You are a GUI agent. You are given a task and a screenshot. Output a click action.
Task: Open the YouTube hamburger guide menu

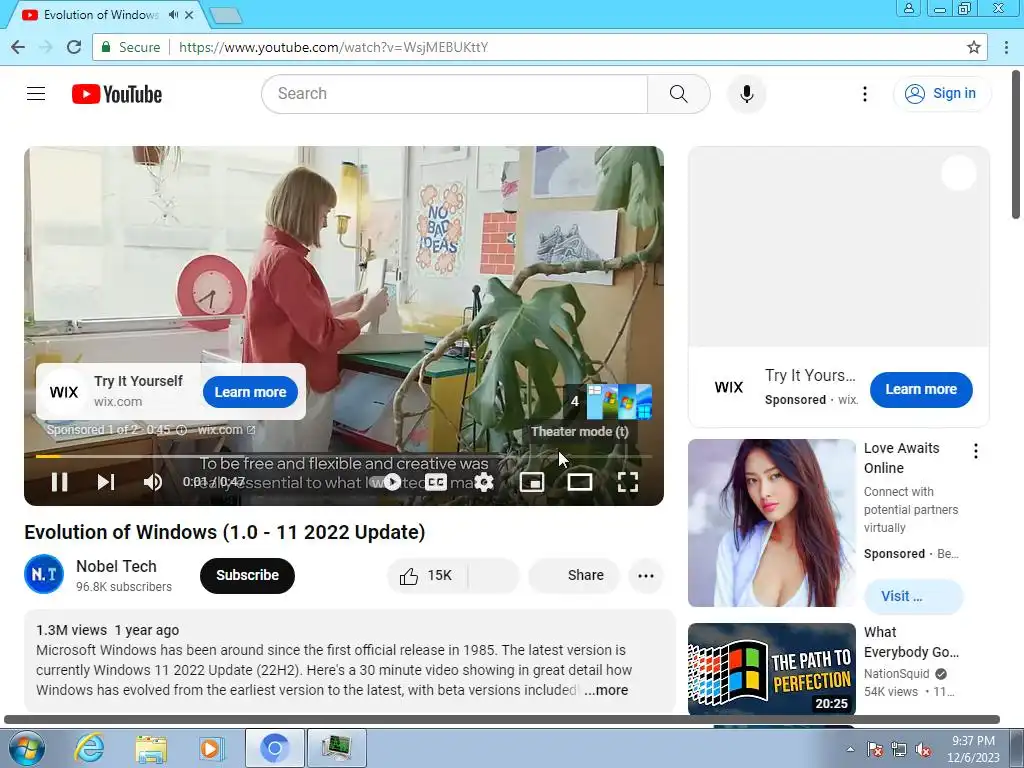(36, 94)
